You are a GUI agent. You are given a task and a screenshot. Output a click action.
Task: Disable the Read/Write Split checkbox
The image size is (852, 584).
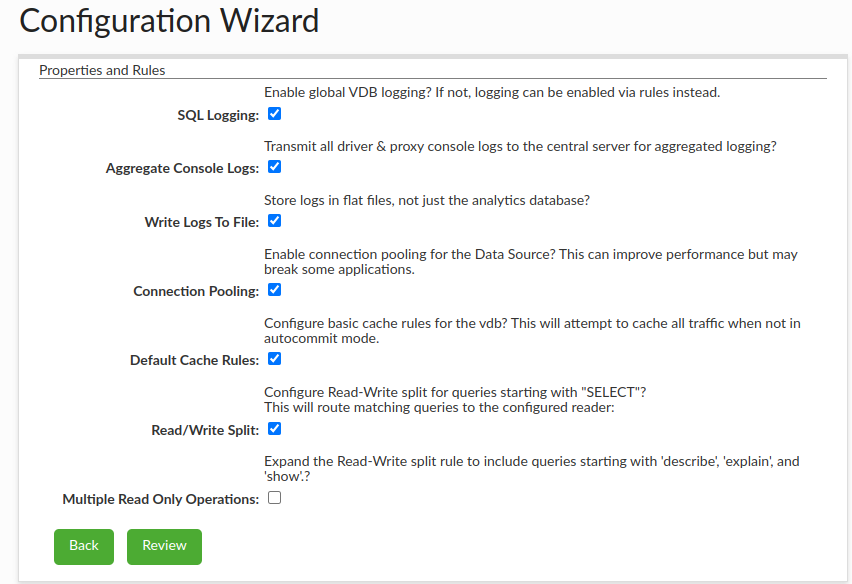(x=274, y=429)
